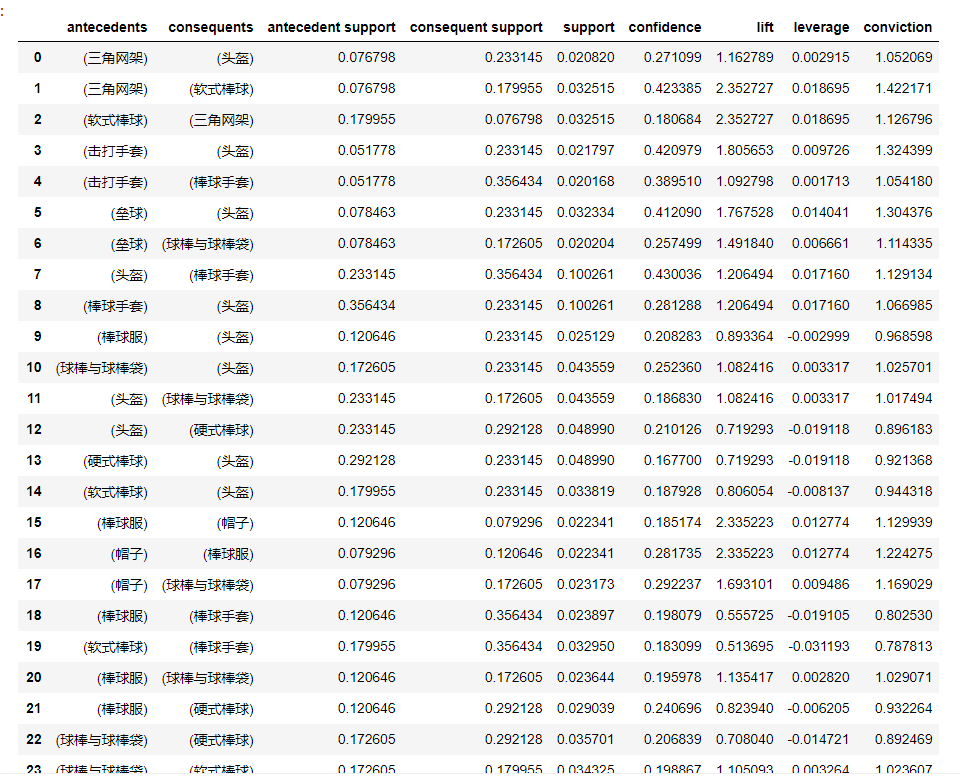Click the support value 0.023644
The width and height of the screenshot is (960, 778).
tap(586, 678)
